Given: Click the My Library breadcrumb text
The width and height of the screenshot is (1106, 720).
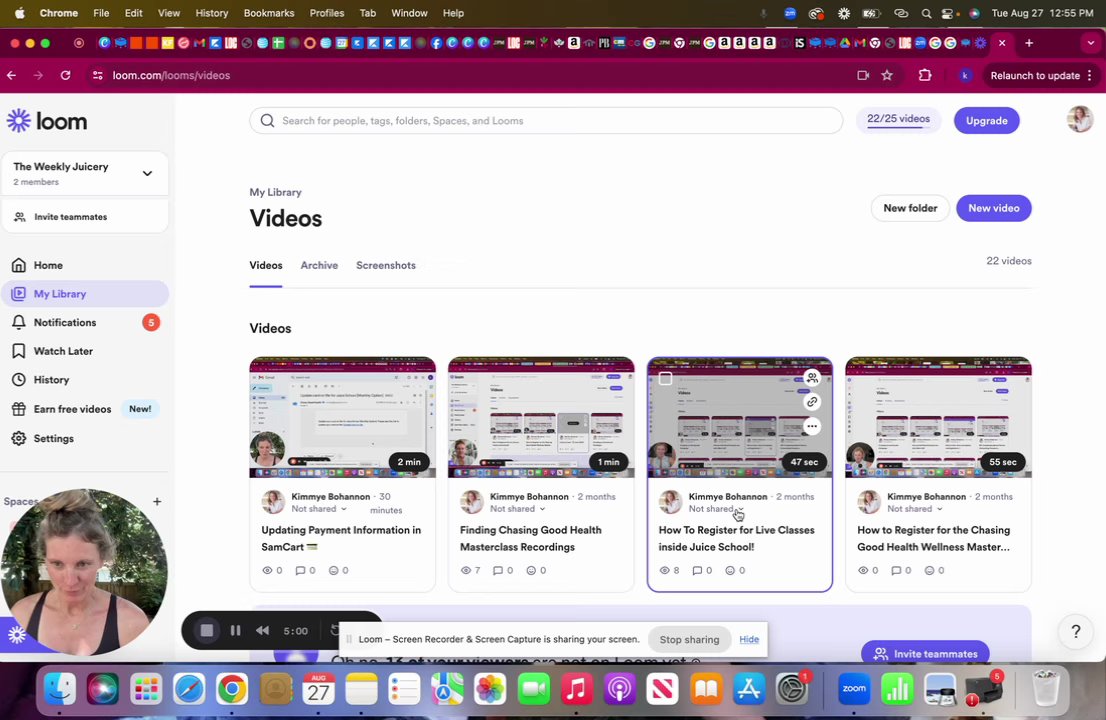Looking at the screenshot, I should tap(275, 192).
